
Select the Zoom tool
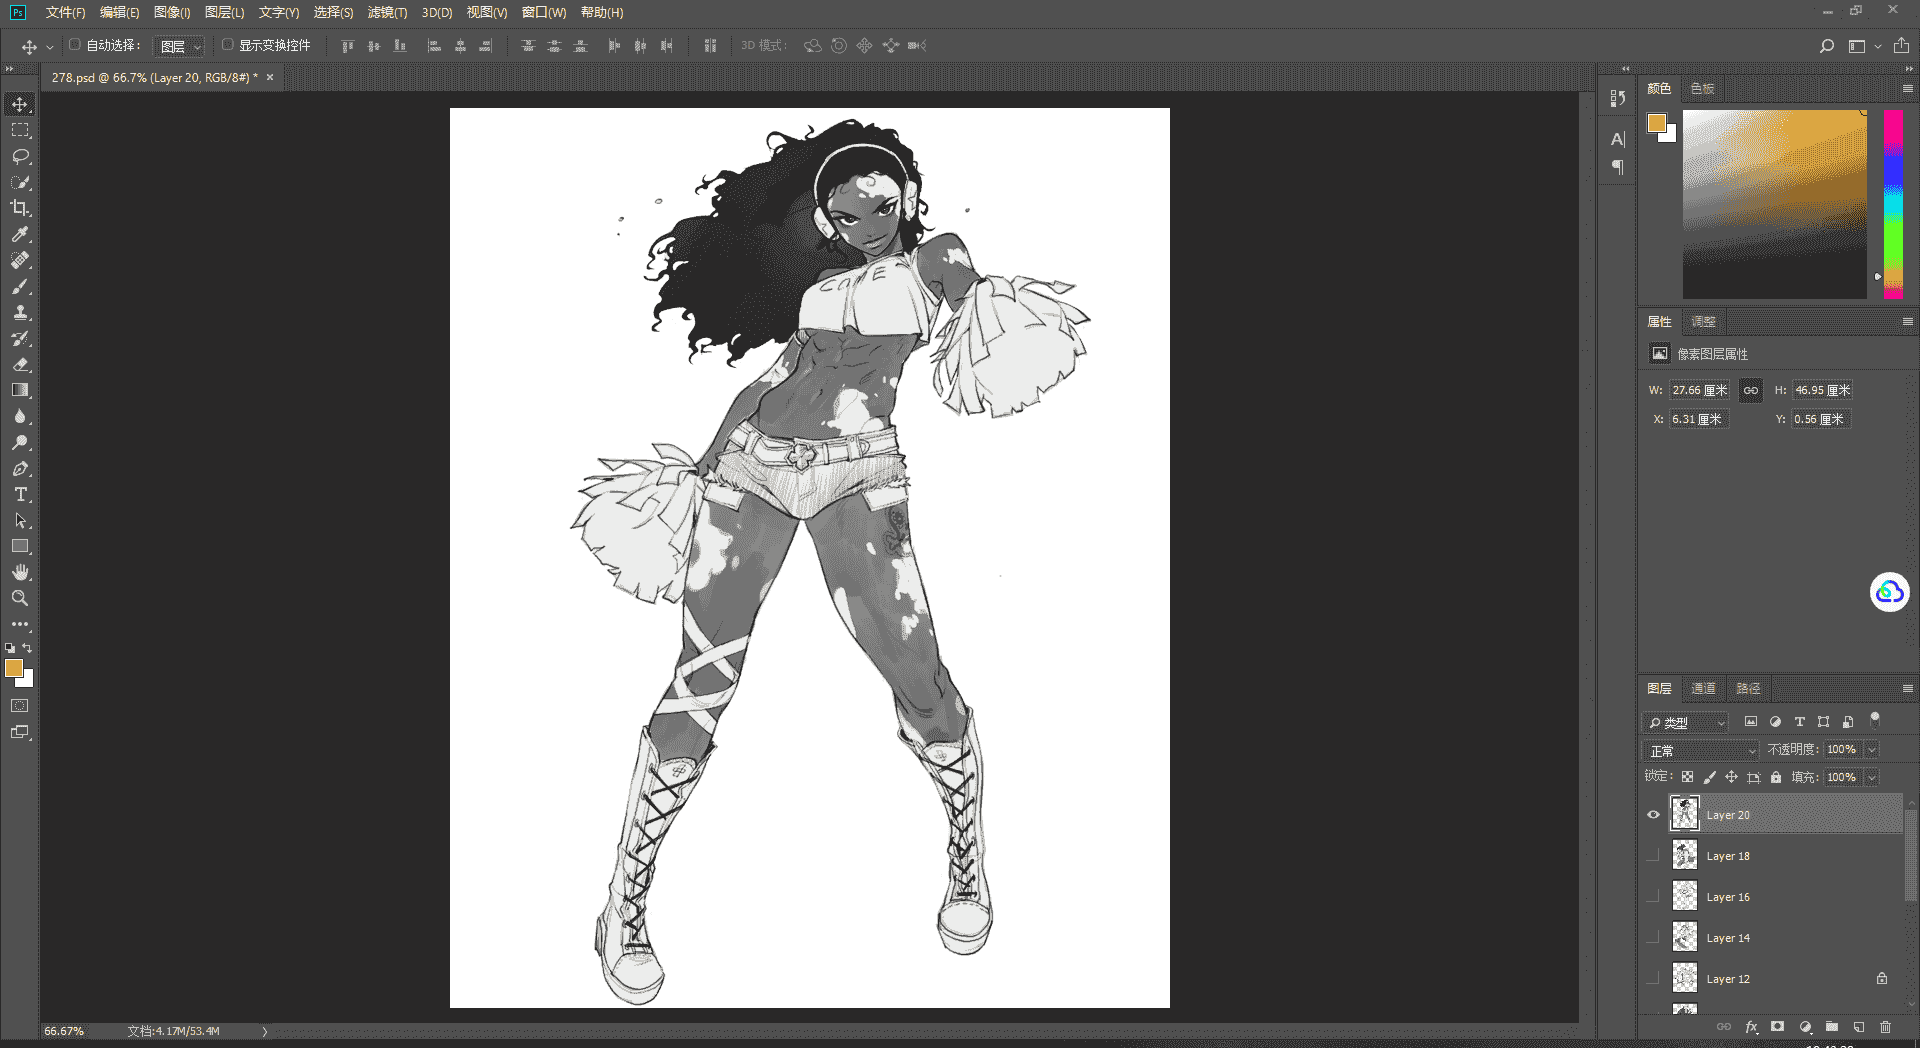[x=20, y=598]
